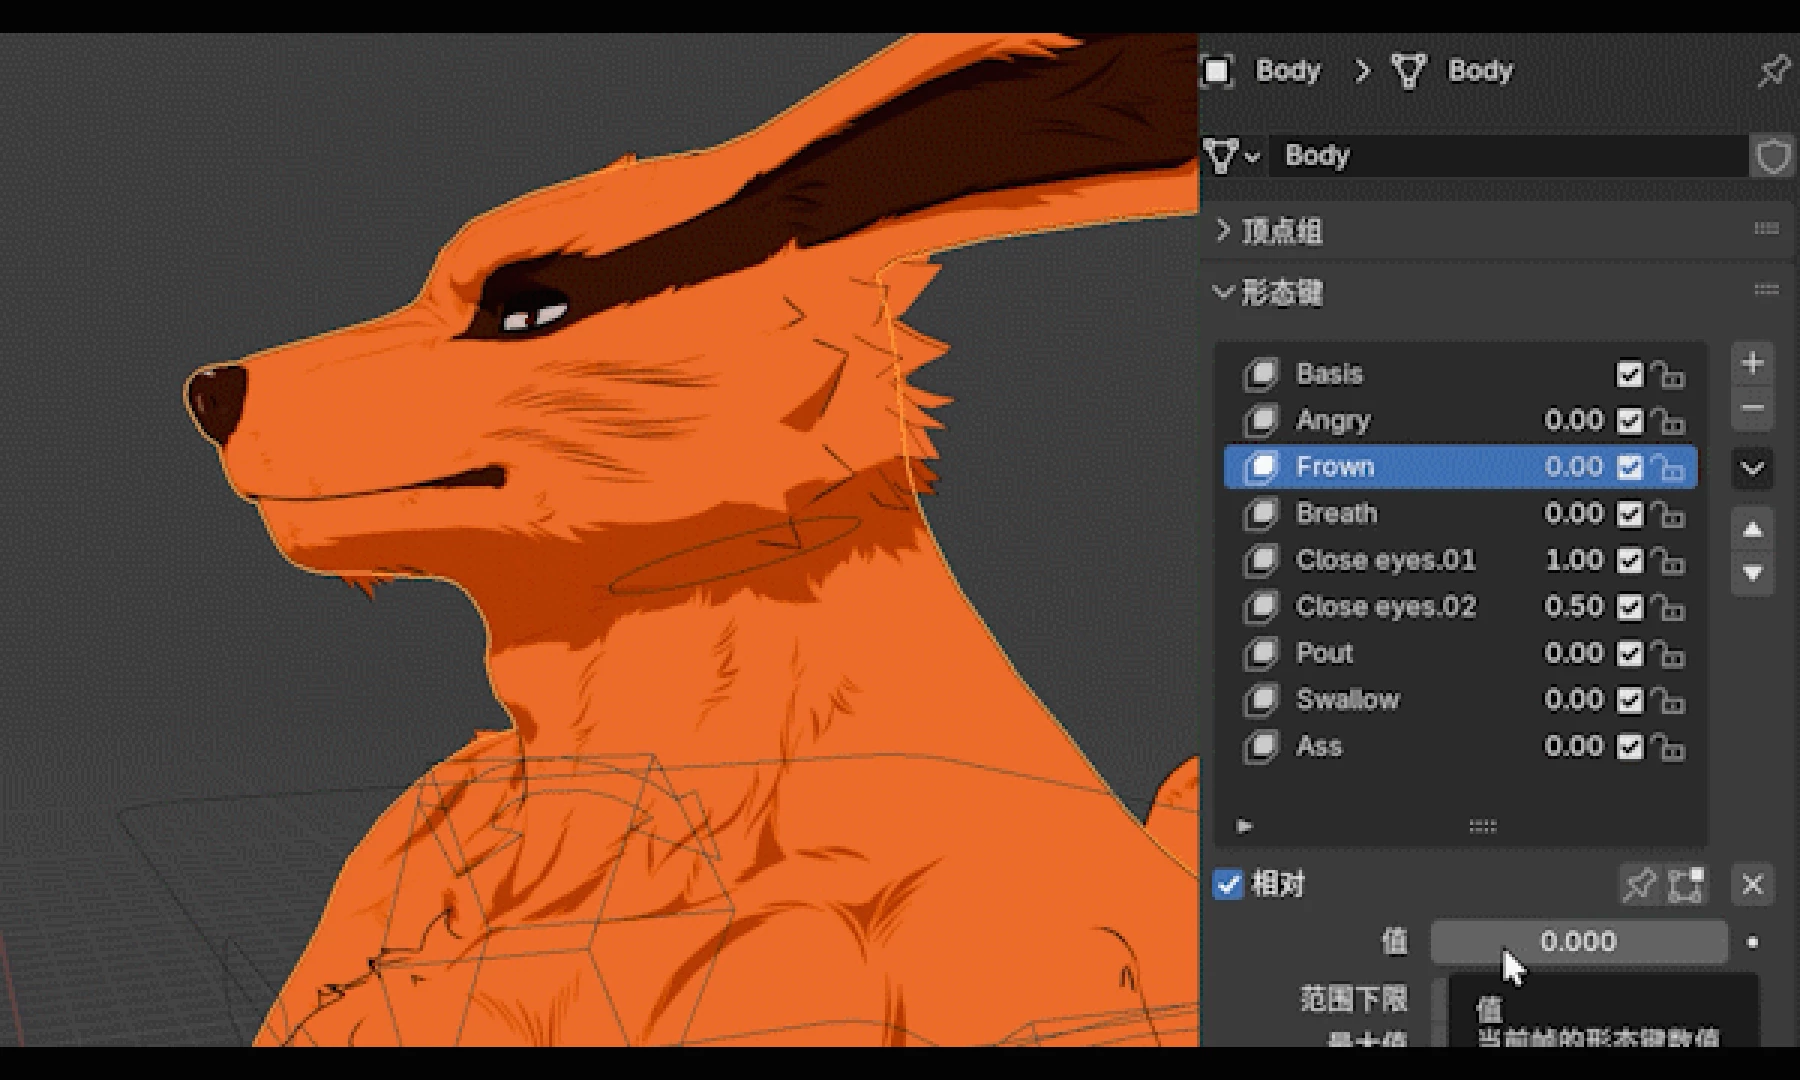The height and width of the screenshot is (1080, 1800).
Task: Click Close eyes.02 value 0.50 slider
Action: [1574, 607]
